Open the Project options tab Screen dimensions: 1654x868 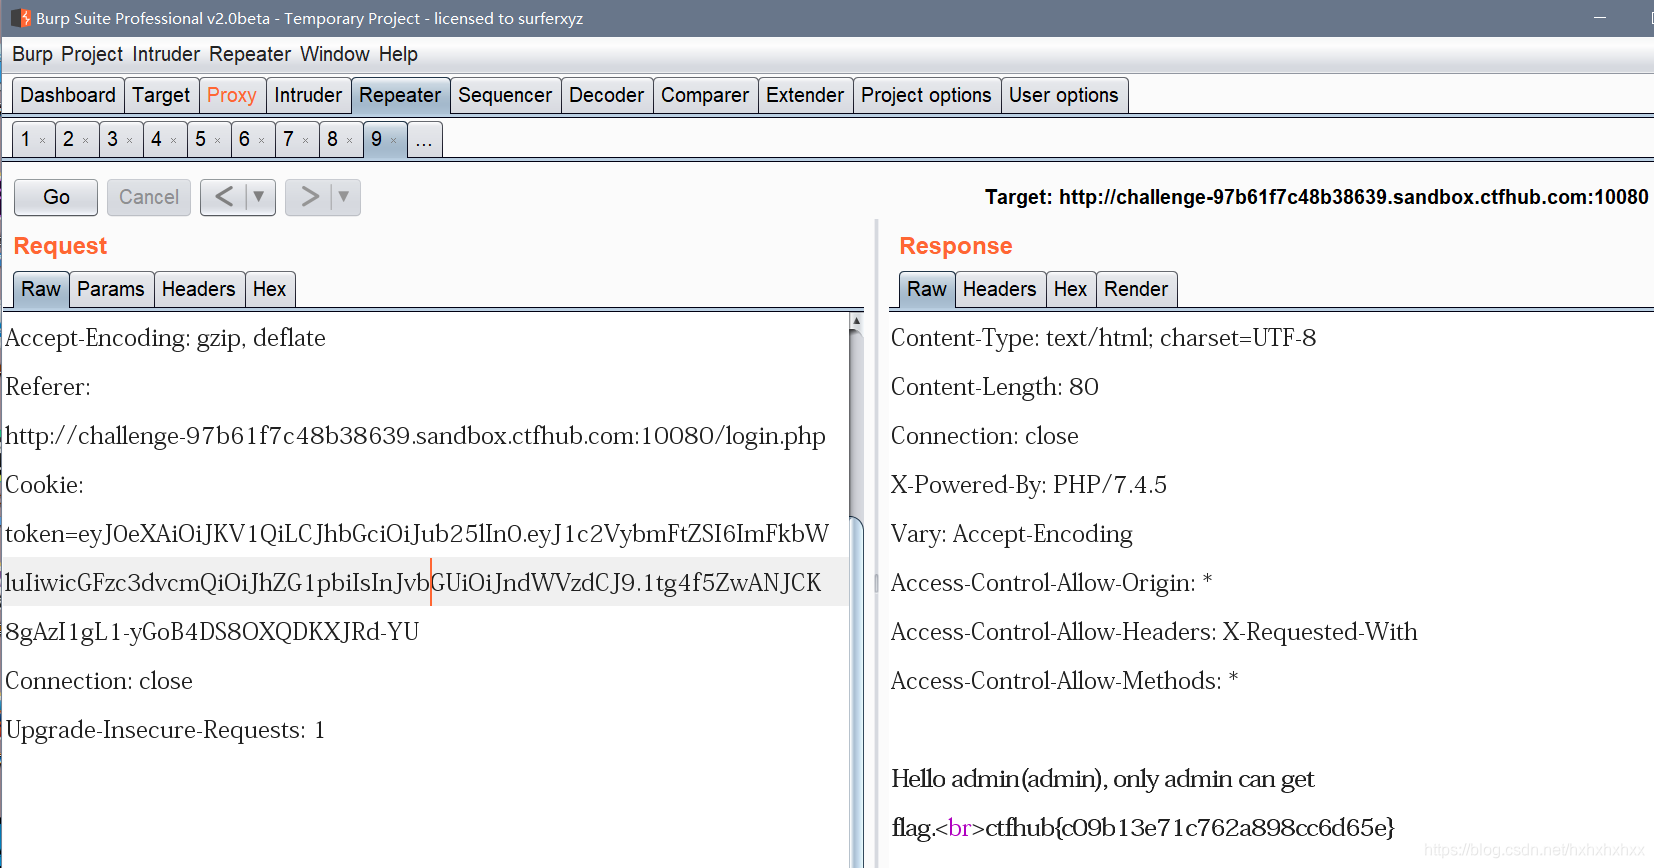click(926, 95)
